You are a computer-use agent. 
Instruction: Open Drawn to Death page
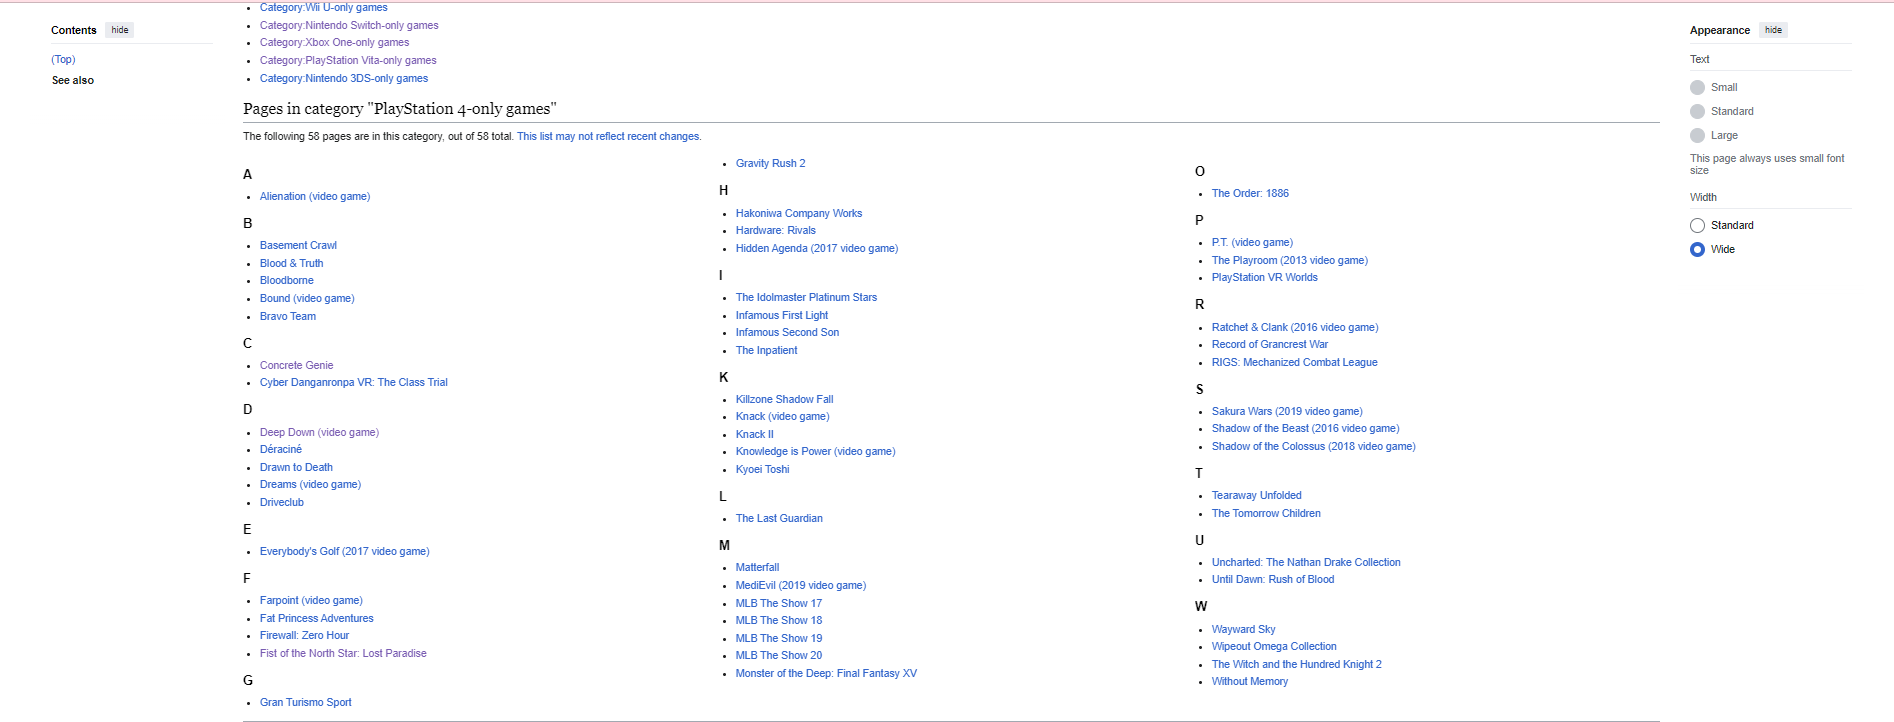tap(296, 467)
